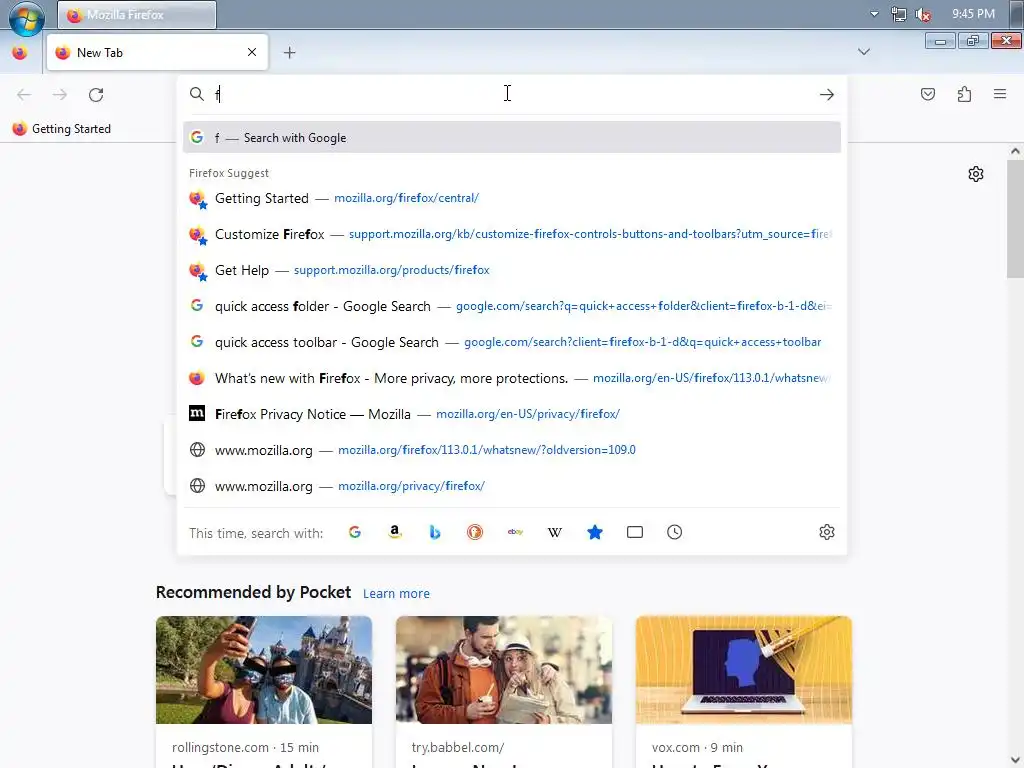Search open tabs with the tab icon

click(x=635, y=532)
